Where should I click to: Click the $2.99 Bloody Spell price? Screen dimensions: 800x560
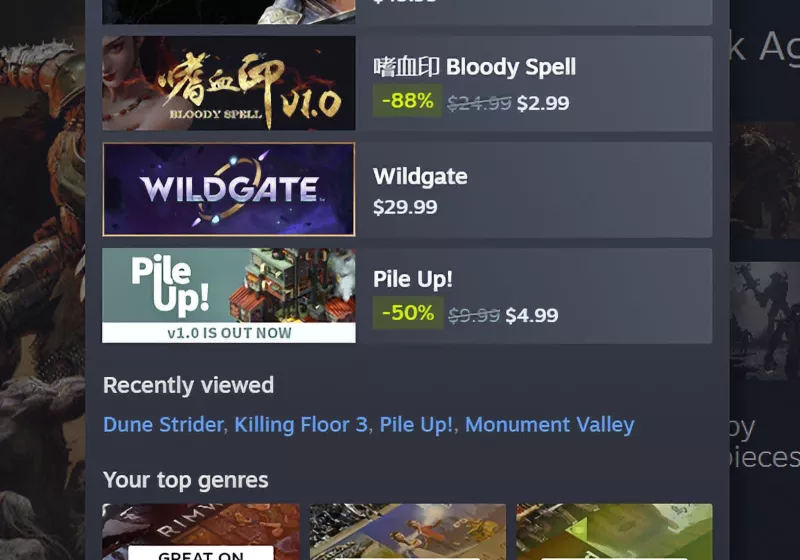[x=543, y=103]
